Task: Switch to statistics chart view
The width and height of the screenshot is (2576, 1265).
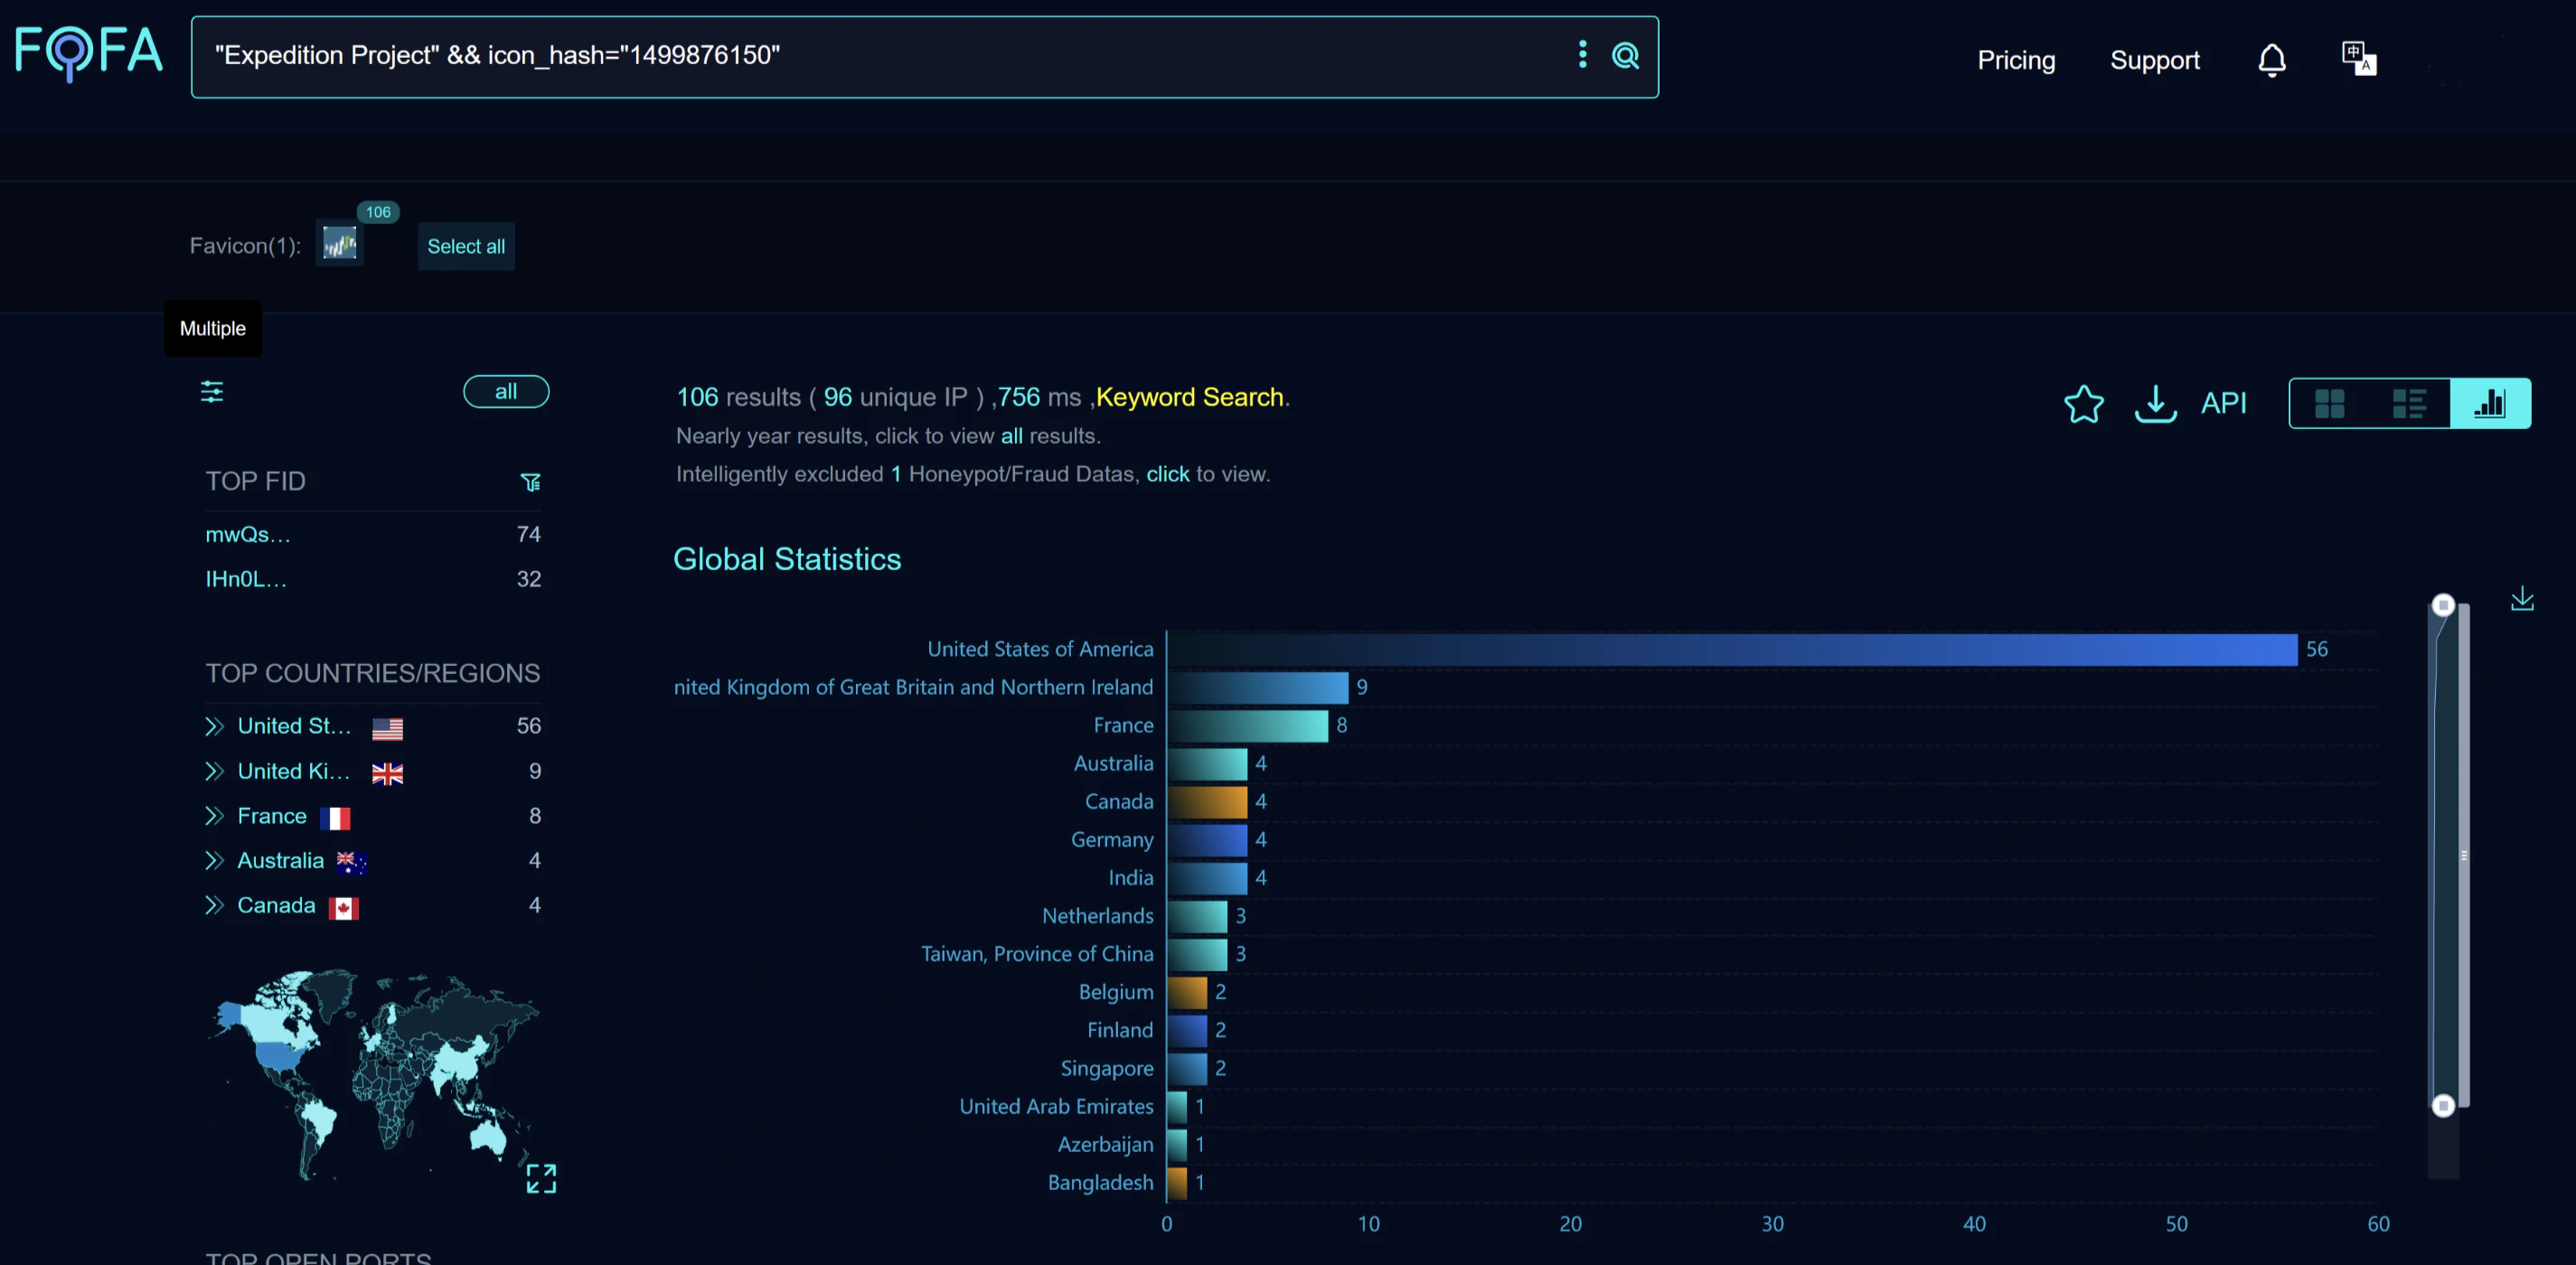Action: pos(2490,404)
